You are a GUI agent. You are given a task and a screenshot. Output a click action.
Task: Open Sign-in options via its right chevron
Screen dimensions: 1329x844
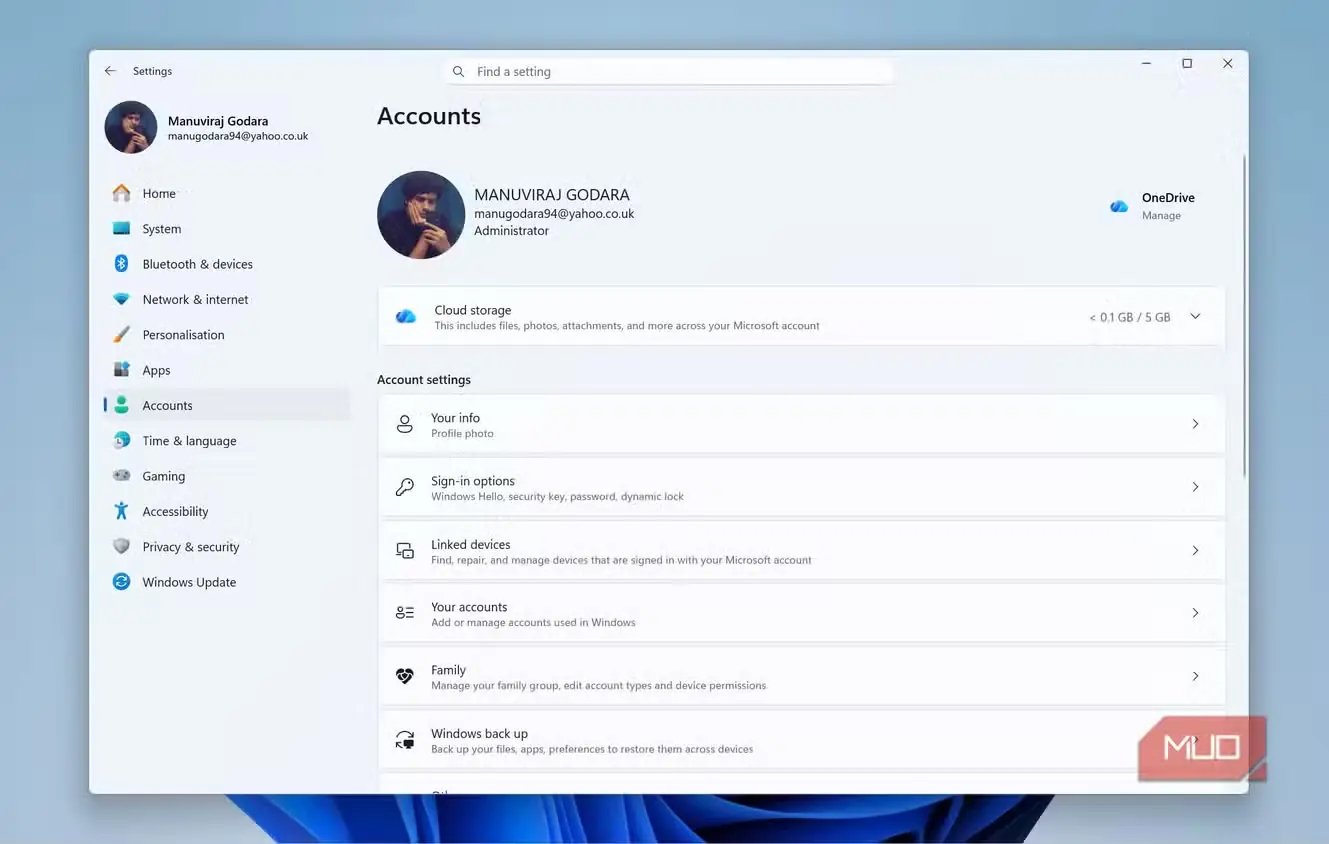click(1195, 487)
